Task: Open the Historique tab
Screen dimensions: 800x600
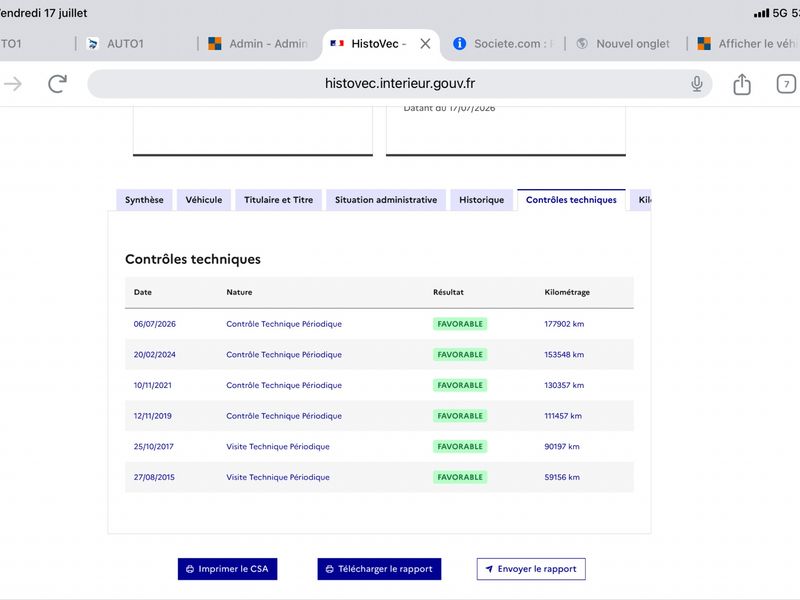Action: pos(482,200)
